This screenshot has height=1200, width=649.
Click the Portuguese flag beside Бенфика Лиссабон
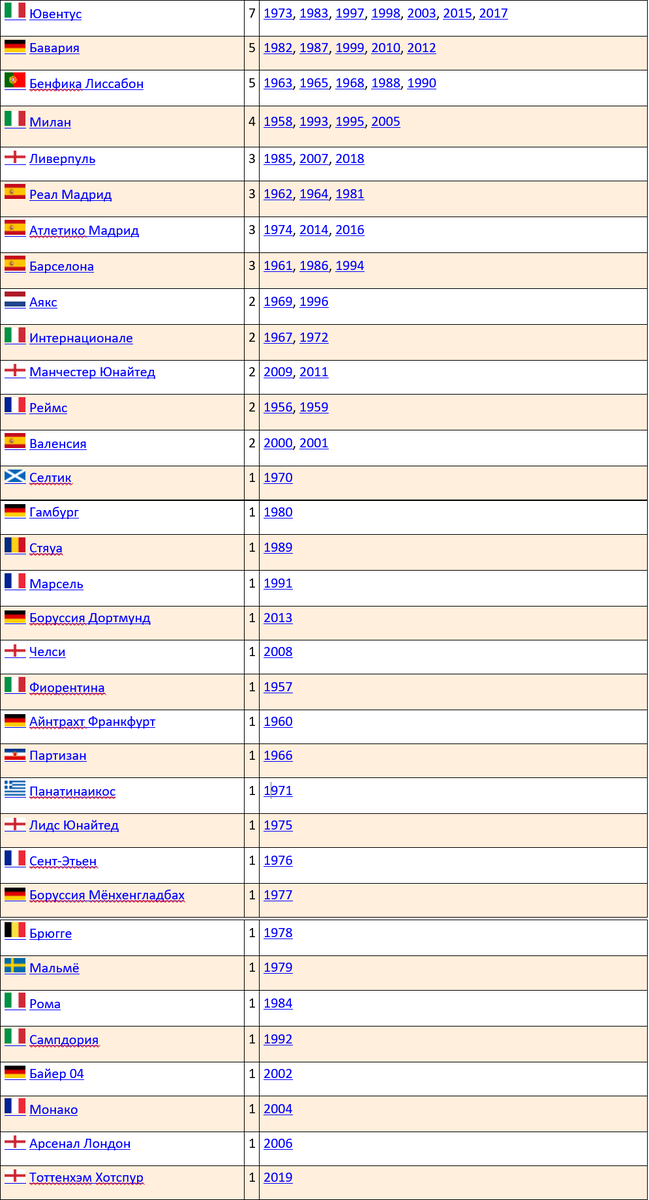tap(15, 82)
